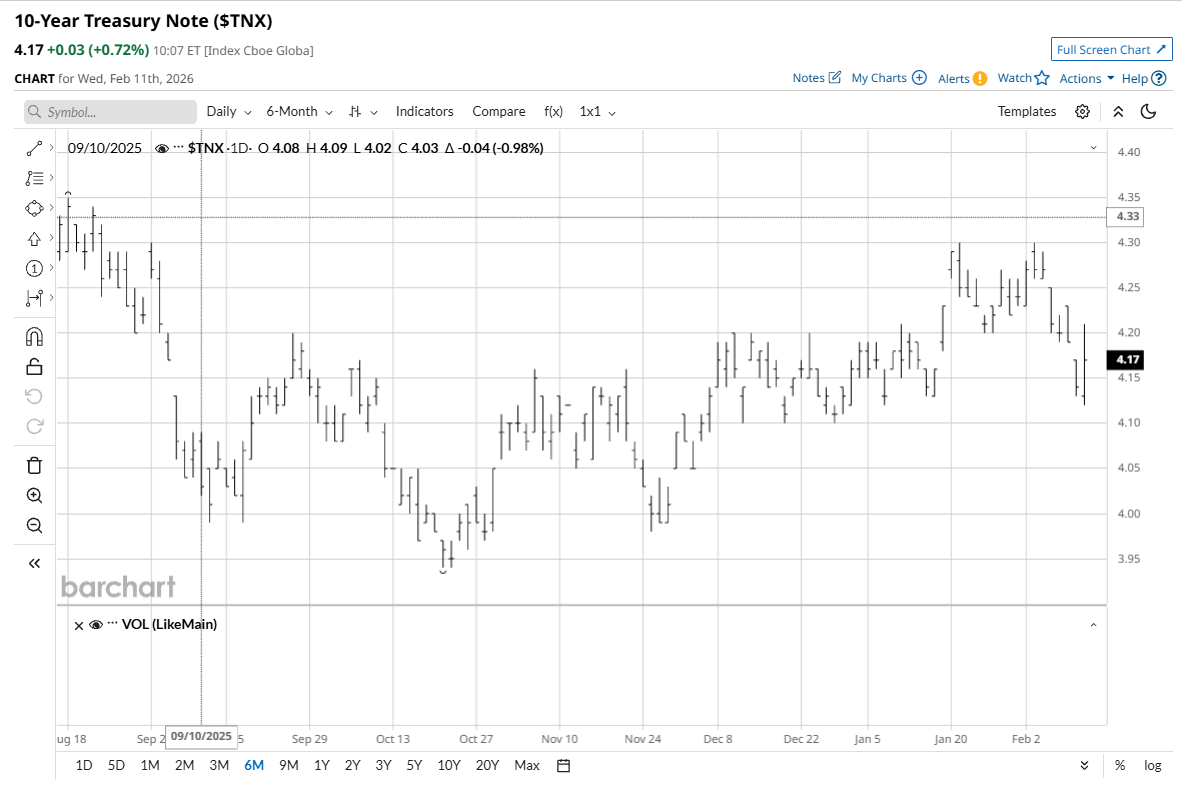Viewport: 1182px width, 807px height.
Task: Enable the magnet snap mode
Action: click(x=34, y=336)
